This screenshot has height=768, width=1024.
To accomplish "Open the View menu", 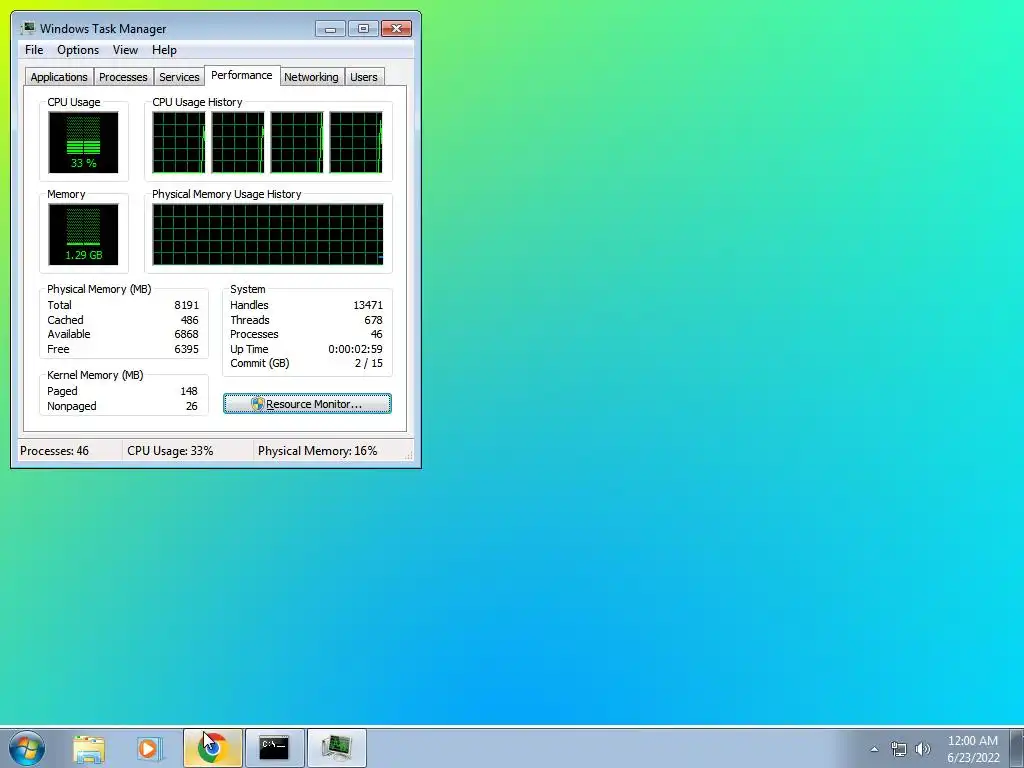I will click(125, 50).
